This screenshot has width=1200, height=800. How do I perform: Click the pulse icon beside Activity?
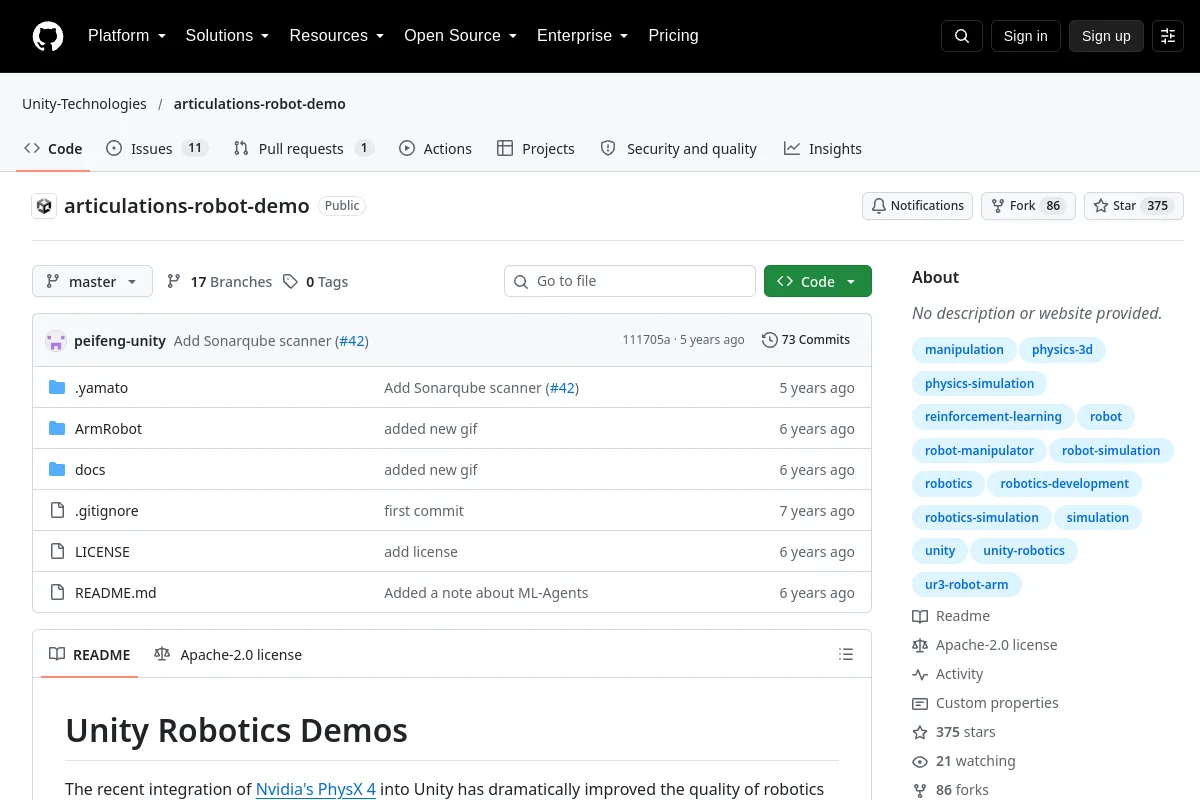[x=920, y=674]
